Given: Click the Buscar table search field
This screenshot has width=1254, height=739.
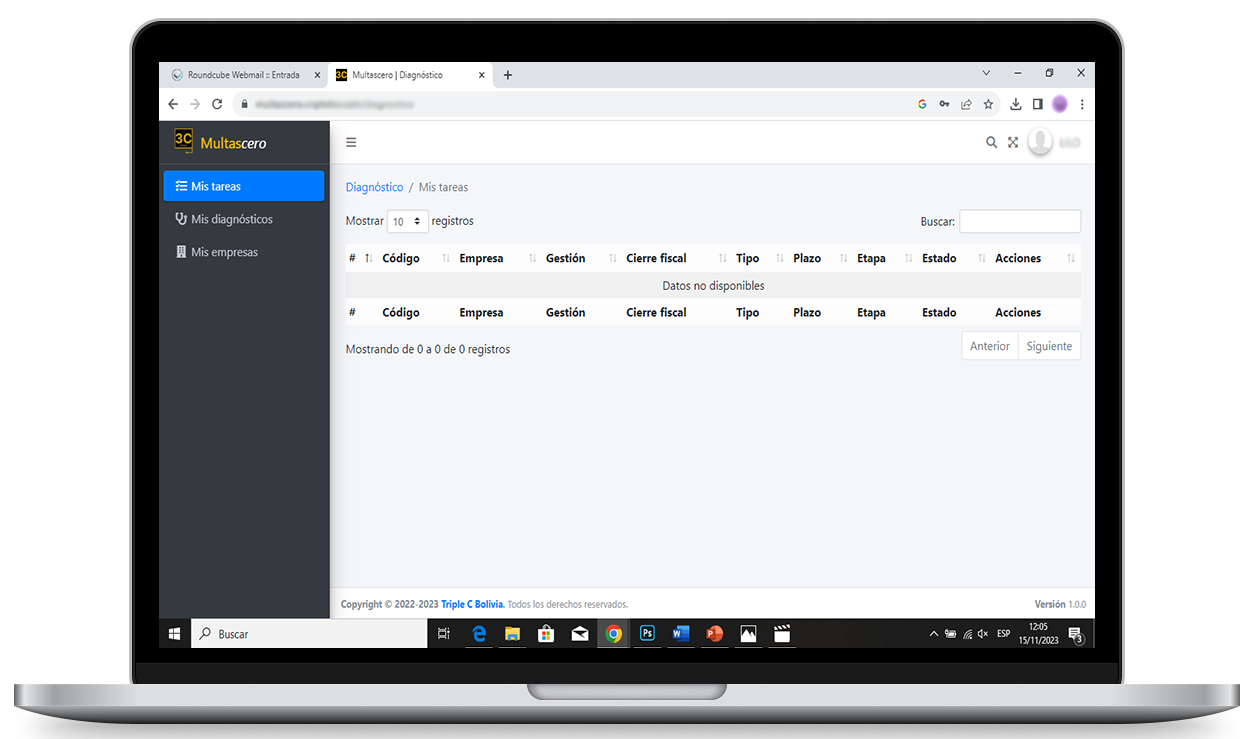Looking at the screenshot, I should pyautogui.click(x=1019, y=222).
